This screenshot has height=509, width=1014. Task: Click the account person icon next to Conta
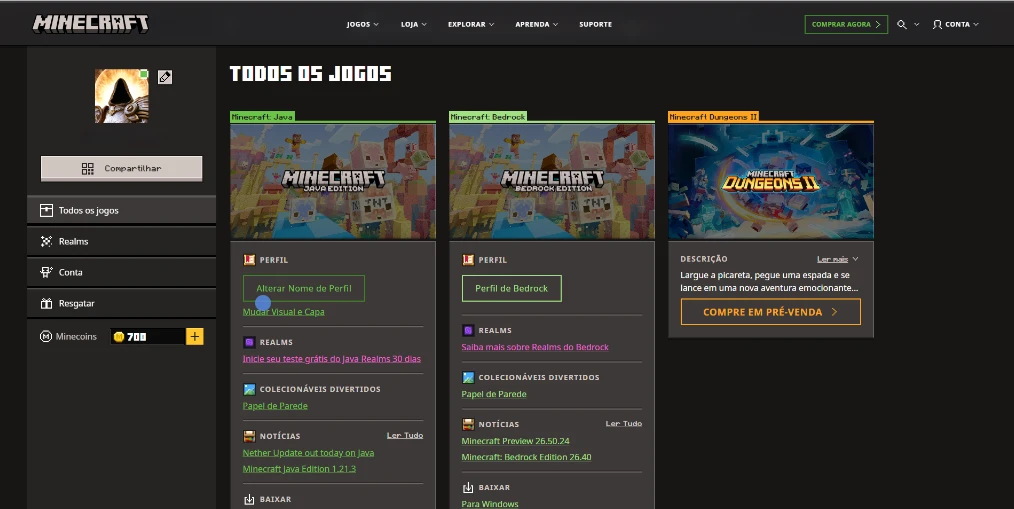937,25
